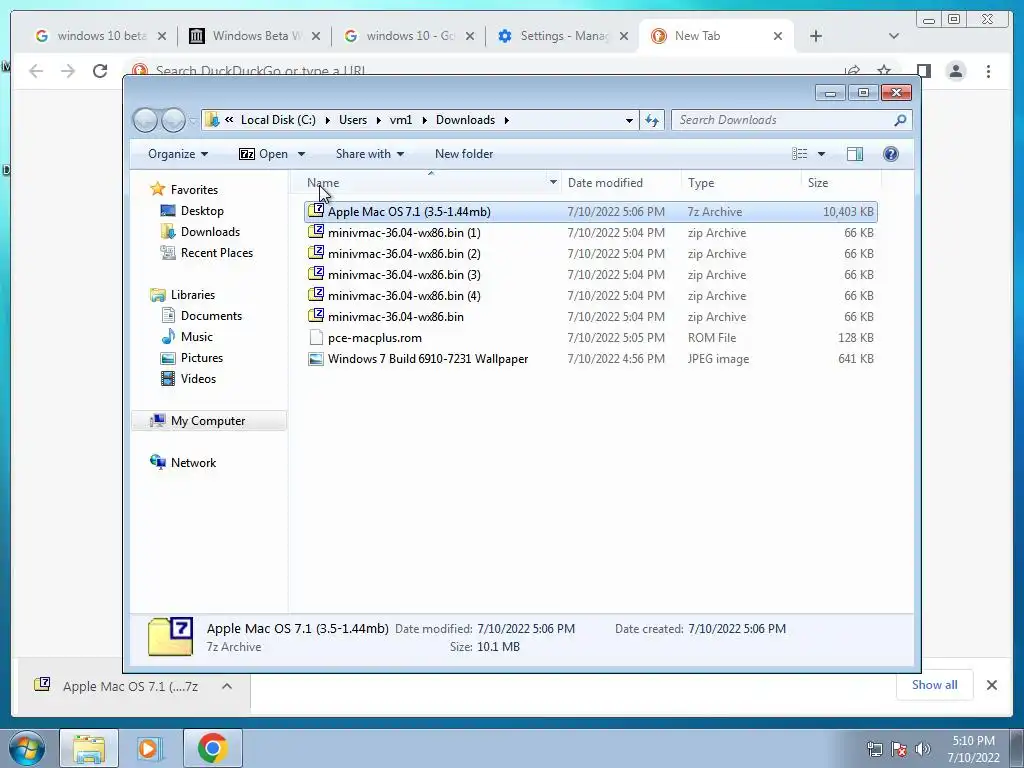Viewport: 1024px width, 768px height.
Task: Bookmark this tab with star icon in Chrome
Action: point(884,71)
